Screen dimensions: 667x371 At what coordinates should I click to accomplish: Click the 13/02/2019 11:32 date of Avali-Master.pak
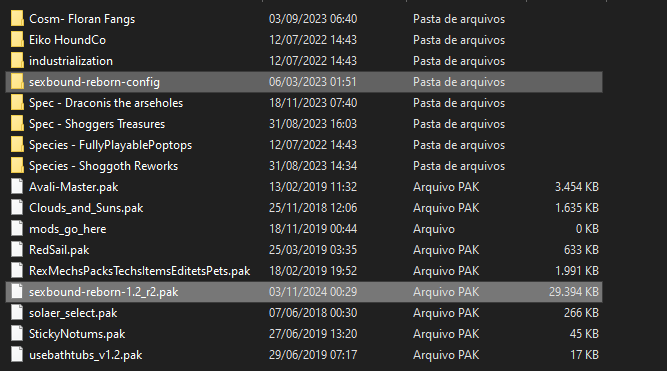click(313, 187)
